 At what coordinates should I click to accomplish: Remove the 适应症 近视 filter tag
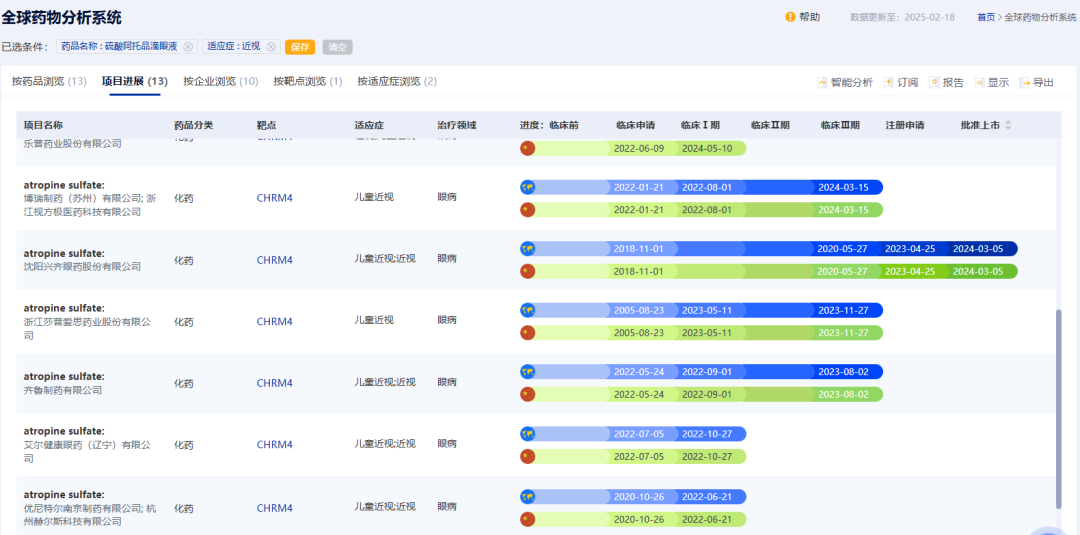[x=270, y=47]
